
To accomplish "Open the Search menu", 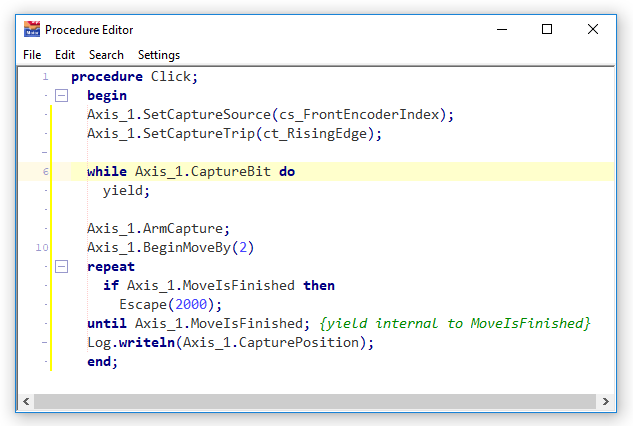I will (x=106, y=55).
